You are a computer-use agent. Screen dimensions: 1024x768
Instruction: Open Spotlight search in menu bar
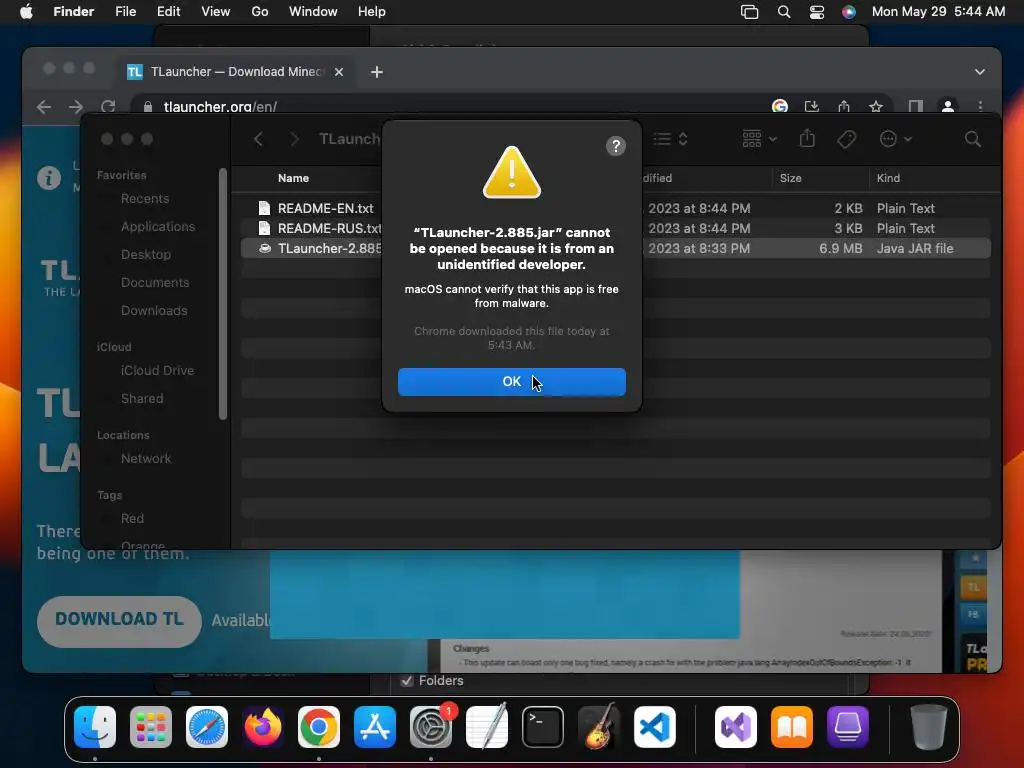pos(784,12)
